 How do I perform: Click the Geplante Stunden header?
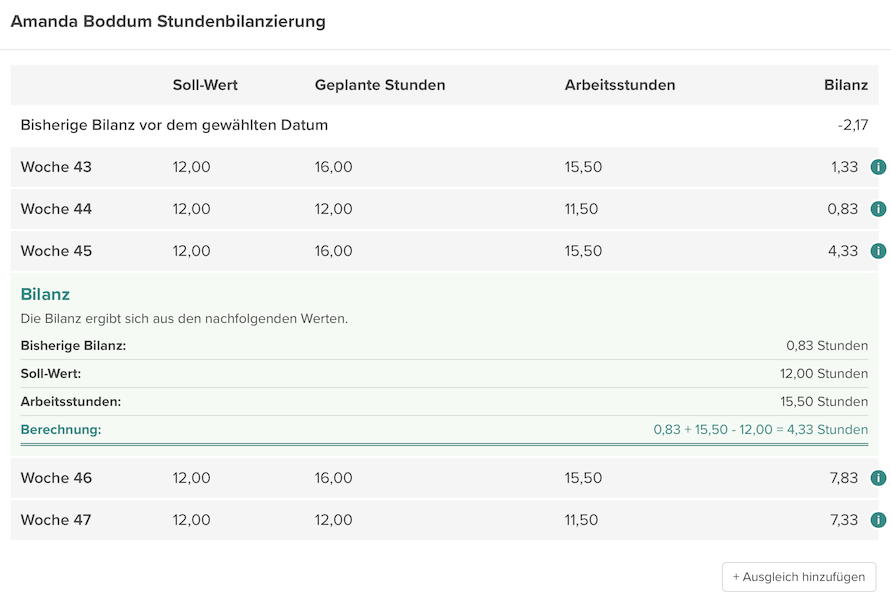379,85
